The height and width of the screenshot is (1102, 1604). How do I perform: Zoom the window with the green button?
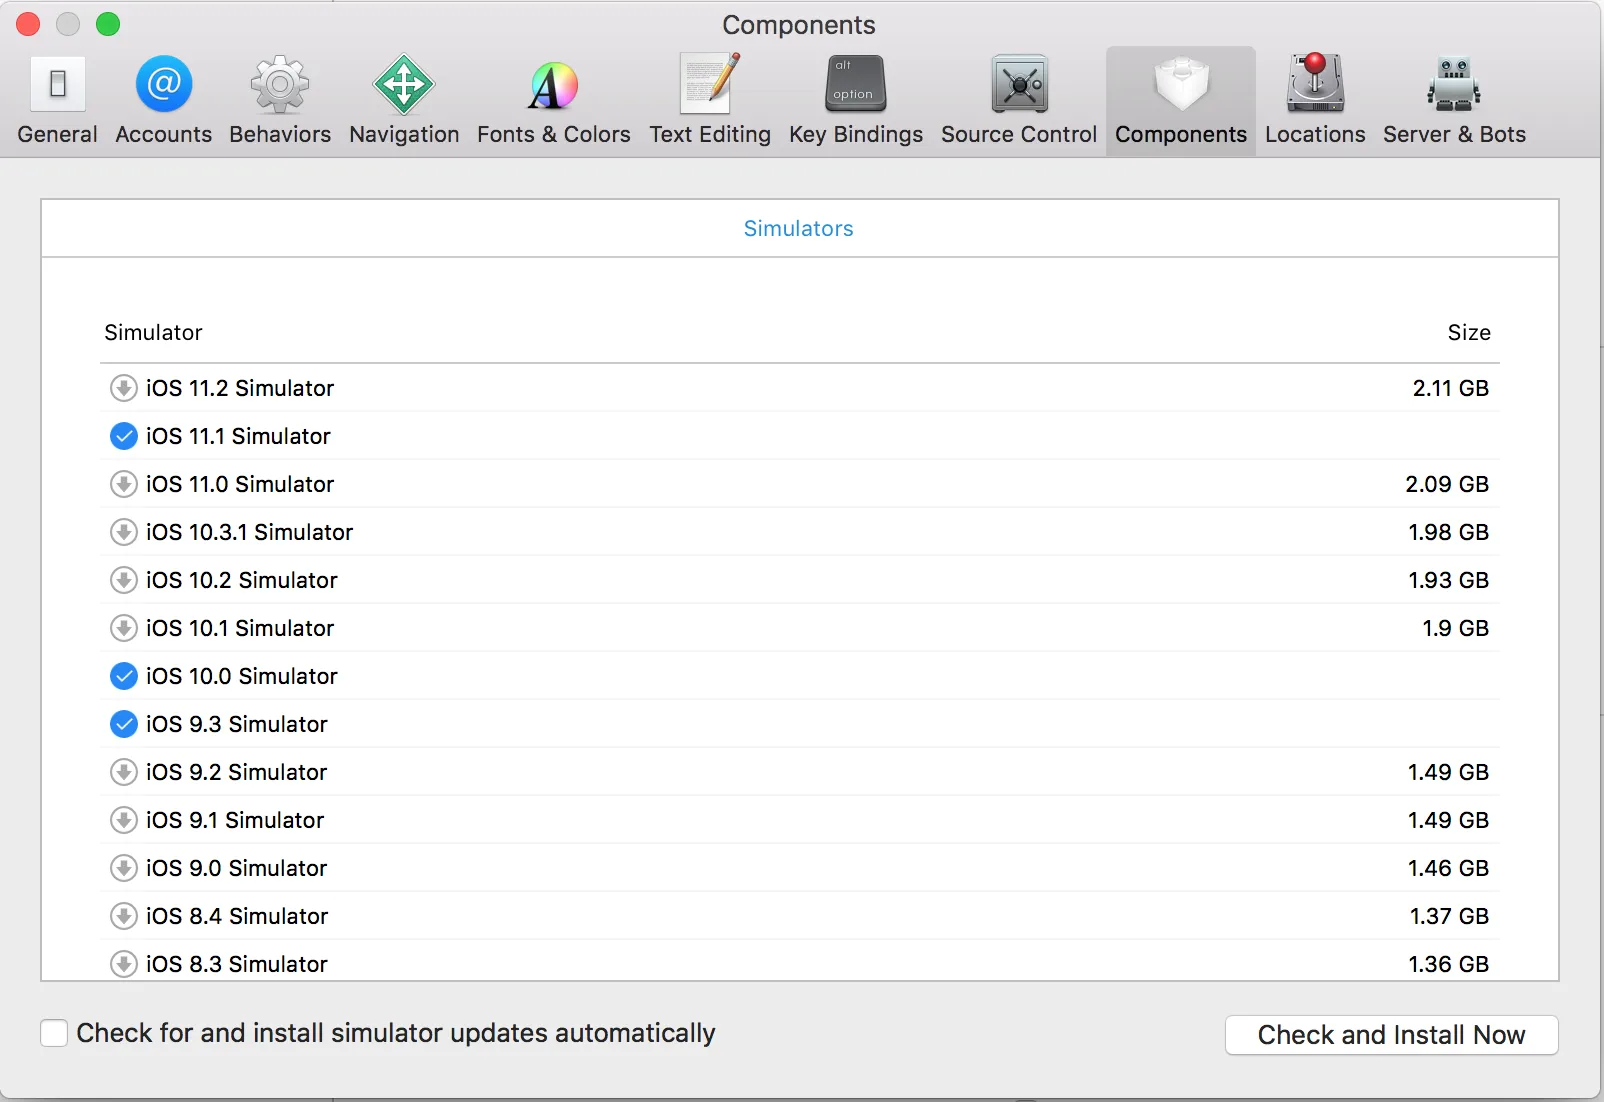click(x=108, y=24)
